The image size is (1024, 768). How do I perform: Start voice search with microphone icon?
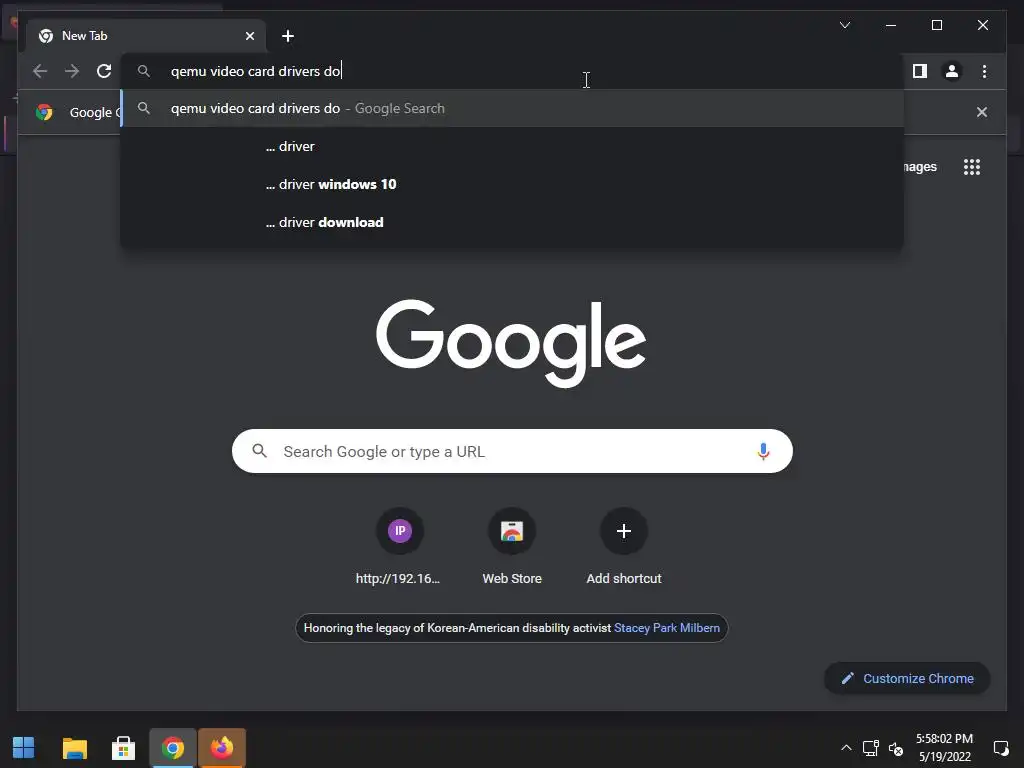(x=763, y=451)
